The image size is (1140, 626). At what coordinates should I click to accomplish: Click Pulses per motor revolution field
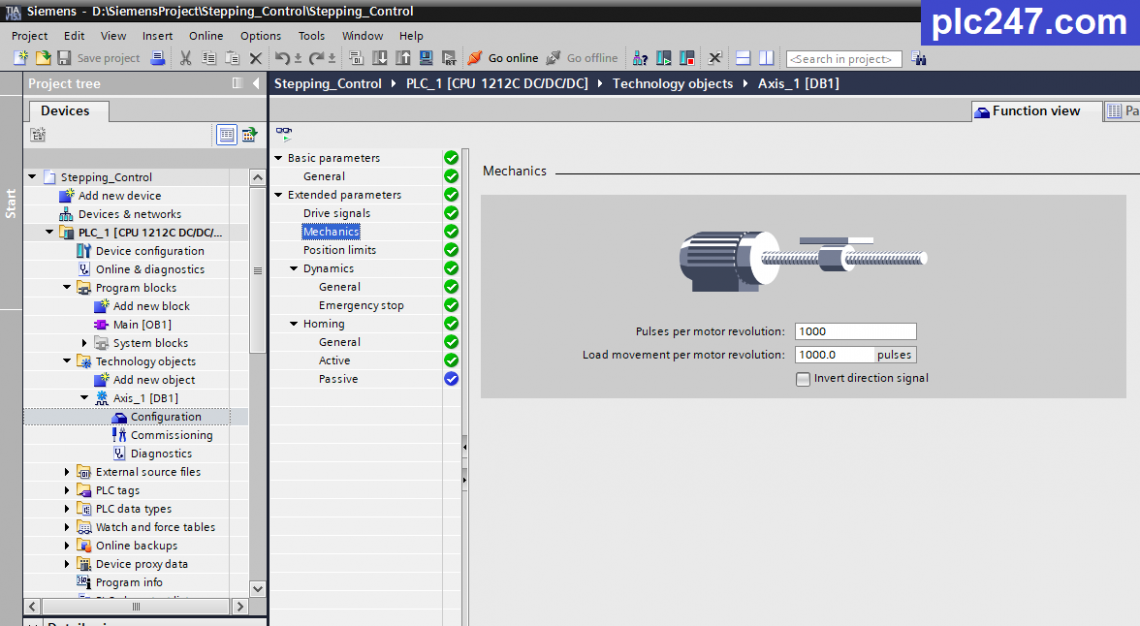click(855, 332)
